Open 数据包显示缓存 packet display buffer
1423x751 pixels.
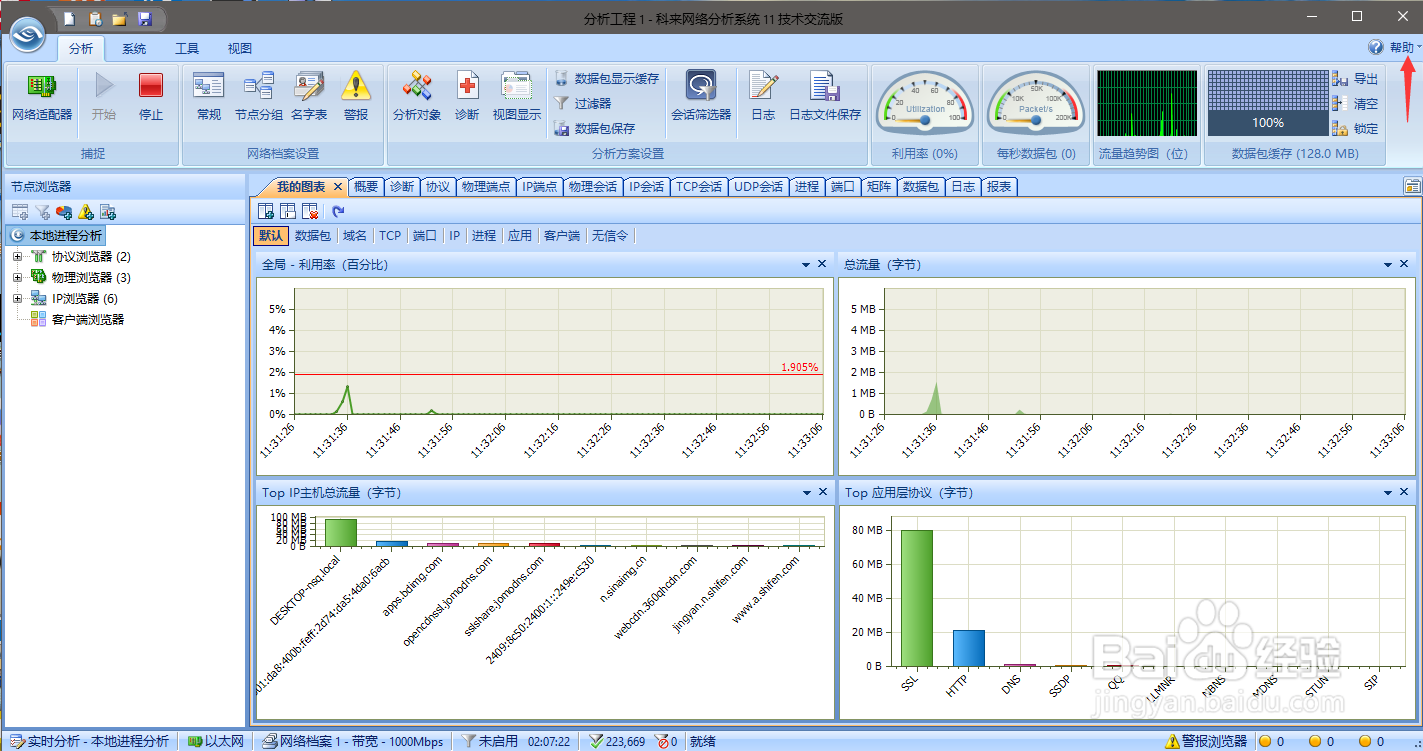click(x=607, y=78)
